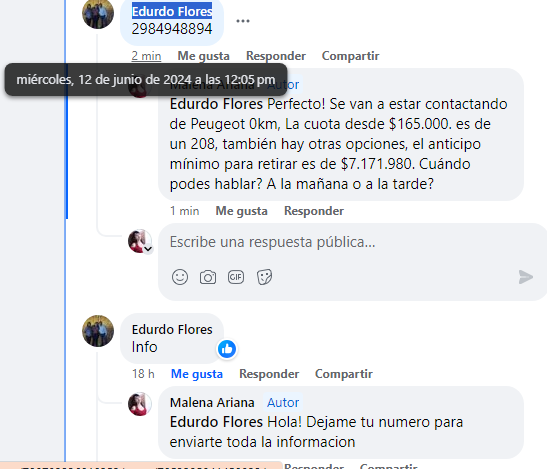547x469 pixels.
Task: Open the emoji picker in the reply box
Action: (x=180, y=277)
